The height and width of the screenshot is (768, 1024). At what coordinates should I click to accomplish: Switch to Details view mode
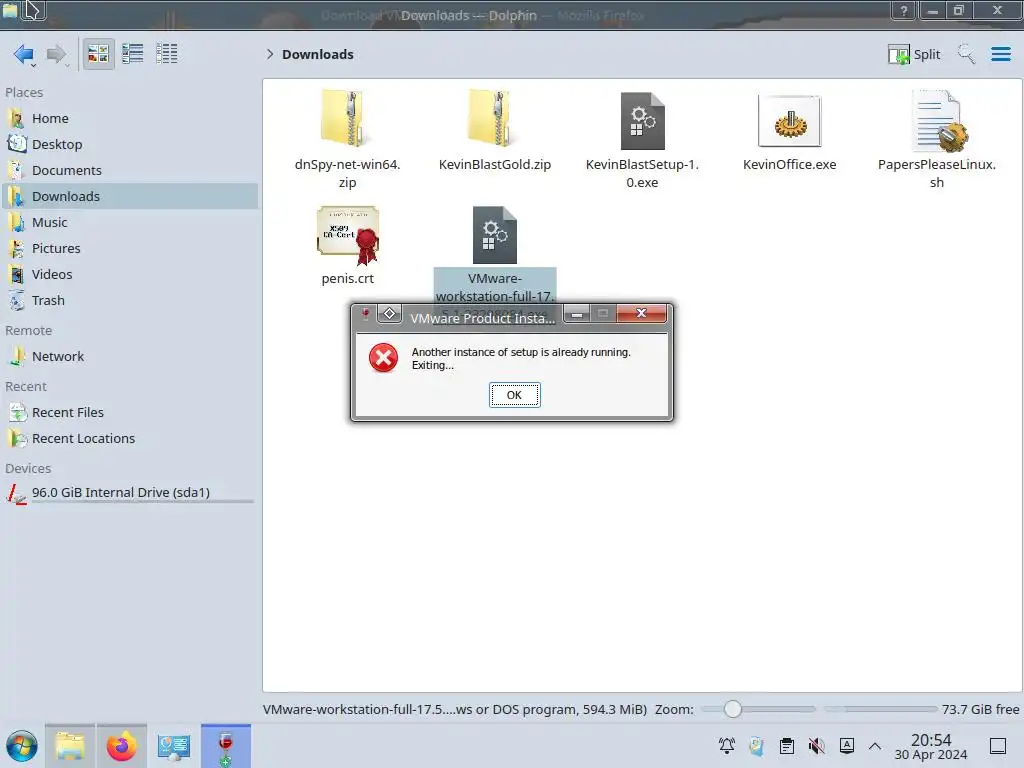click(x=167, y=54)
